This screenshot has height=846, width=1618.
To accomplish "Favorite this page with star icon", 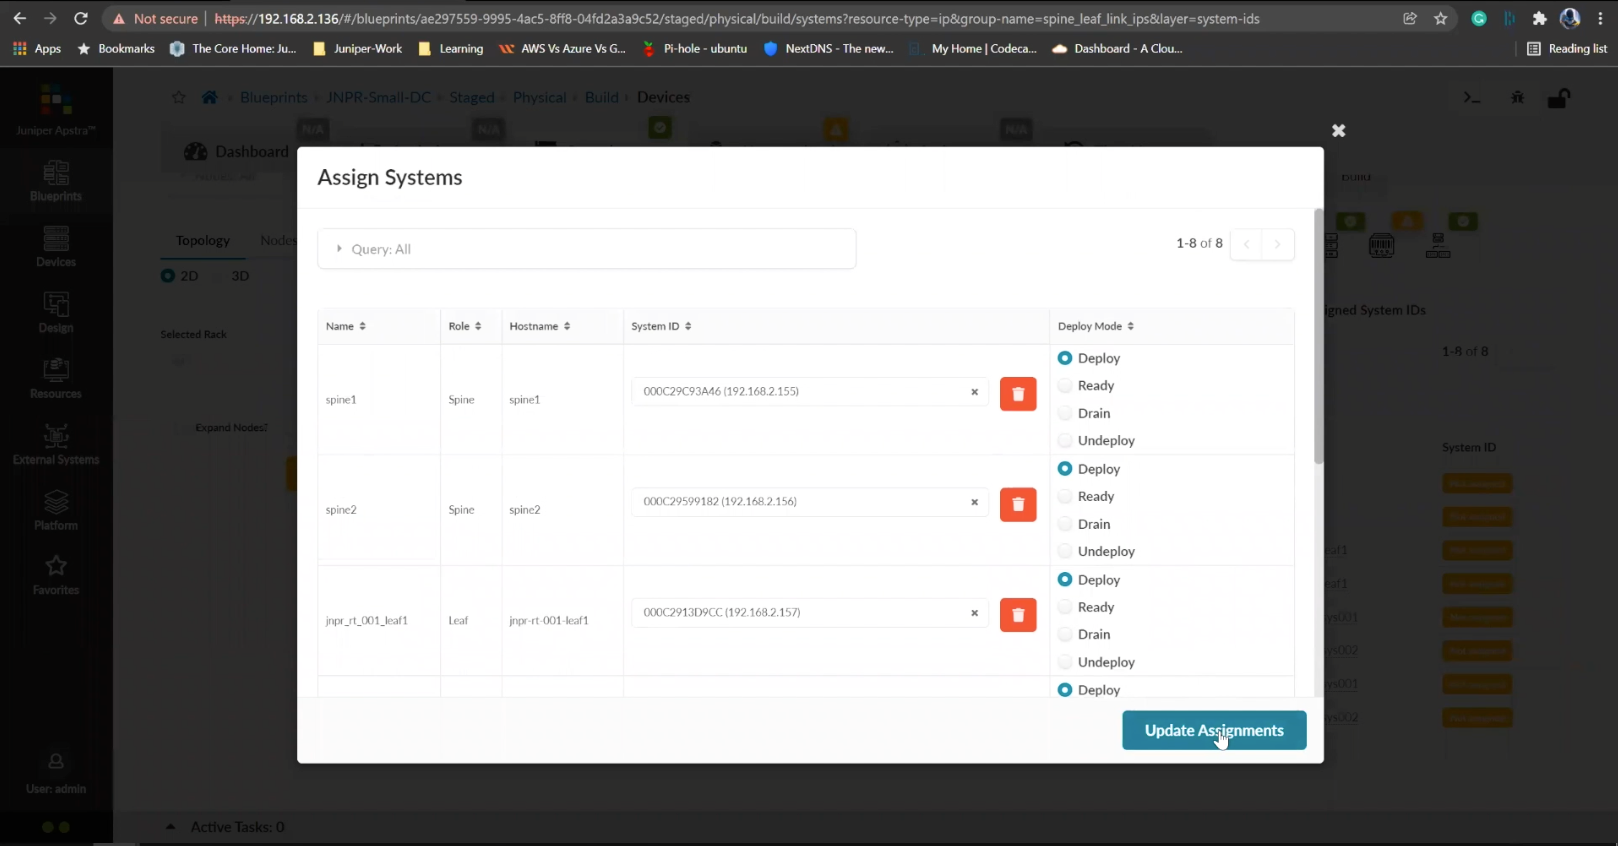I will pos(179,97).
